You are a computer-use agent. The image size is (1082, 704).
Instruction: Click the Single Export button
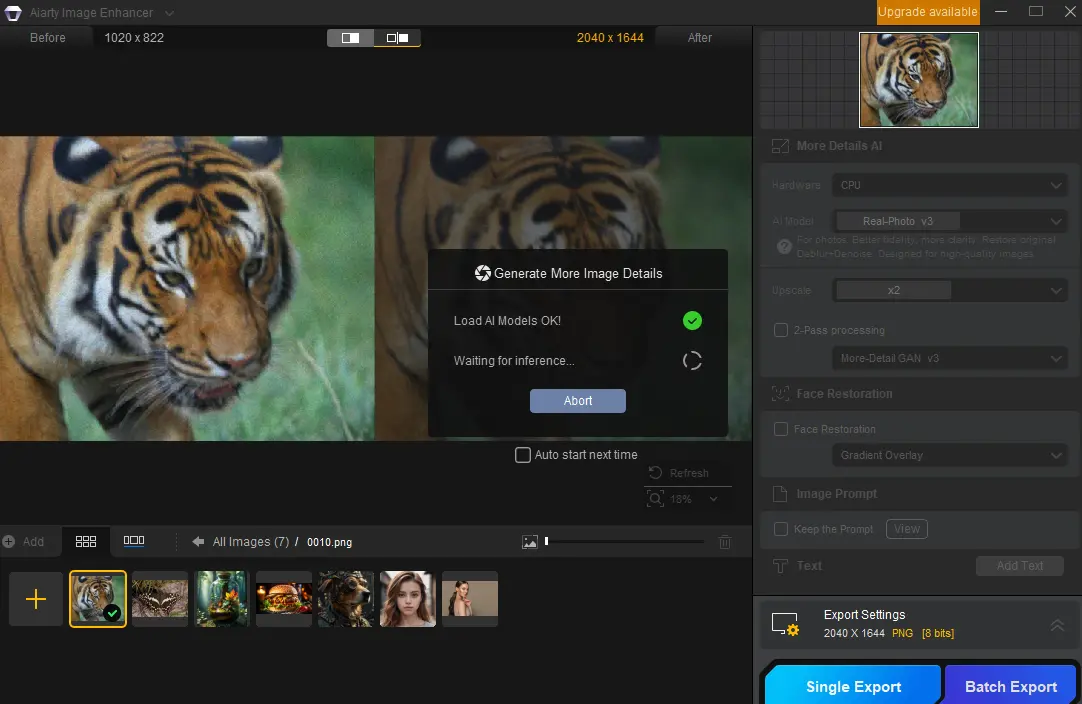854,686
